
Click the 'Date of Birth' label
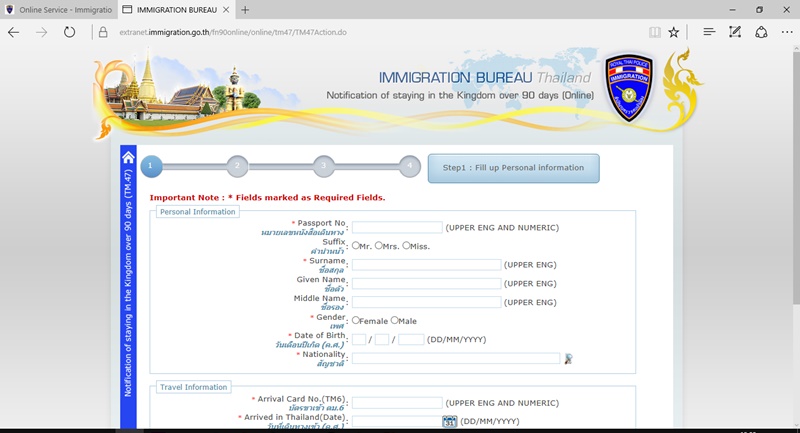[319, 336]
